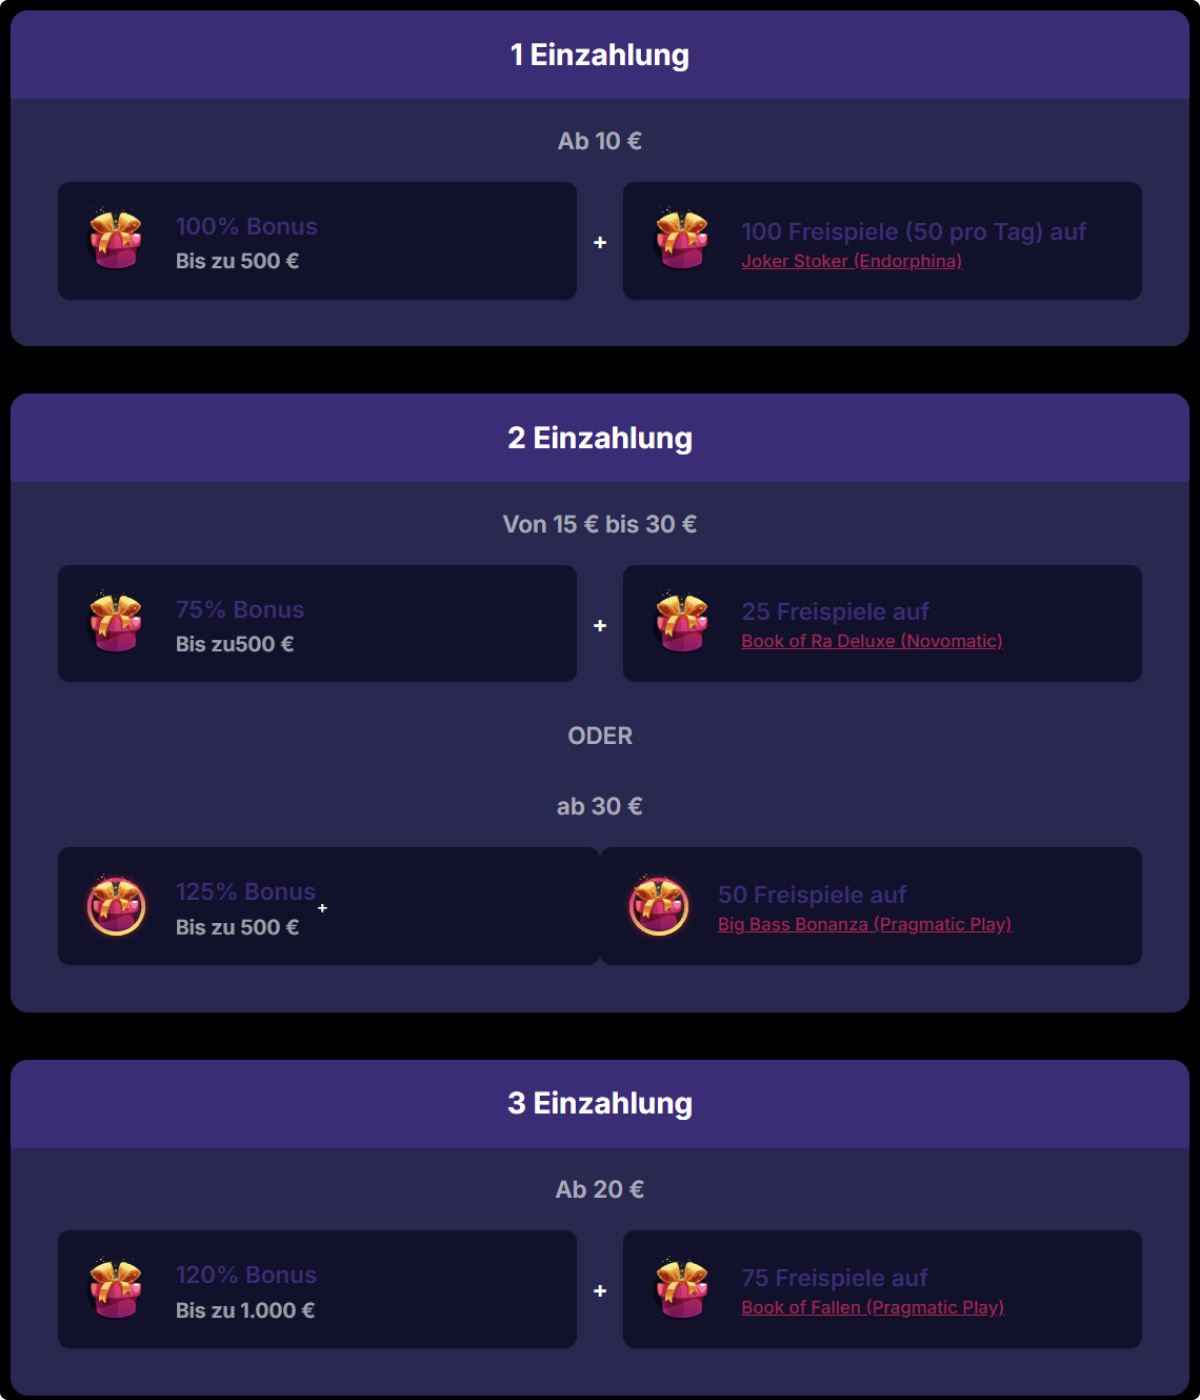Click the circled gift icon next to 50 Freispiele
Viewport: 1200px width, 1400px height.
click(659, 906)
